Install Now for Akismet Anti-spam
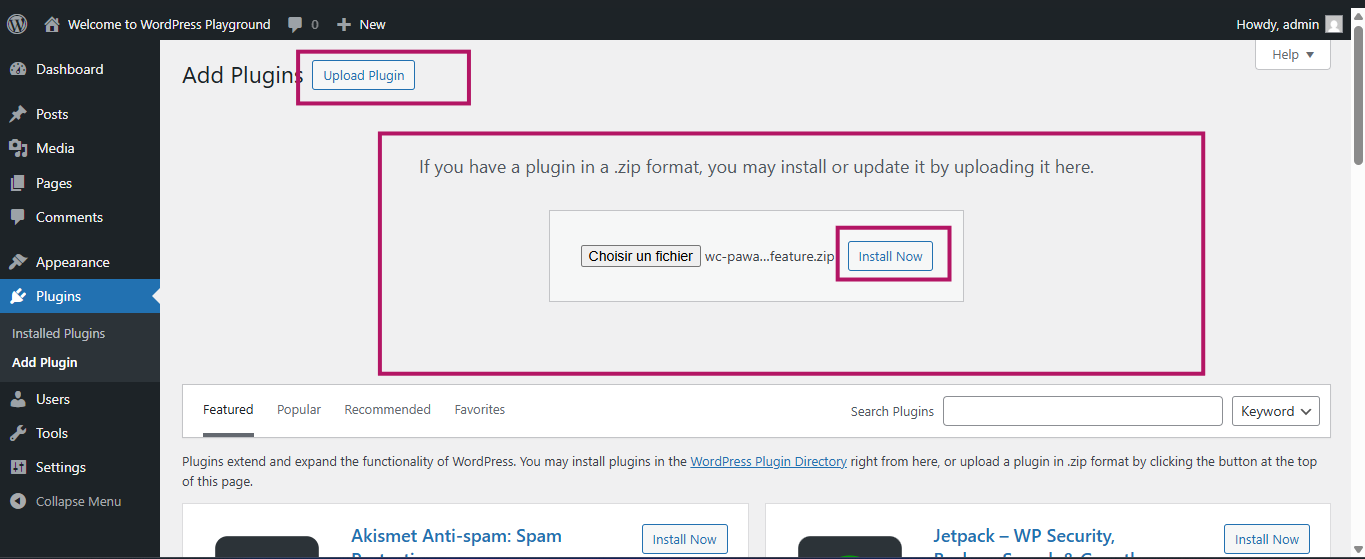The image size is (1365, 559). (x=684, y=539)
